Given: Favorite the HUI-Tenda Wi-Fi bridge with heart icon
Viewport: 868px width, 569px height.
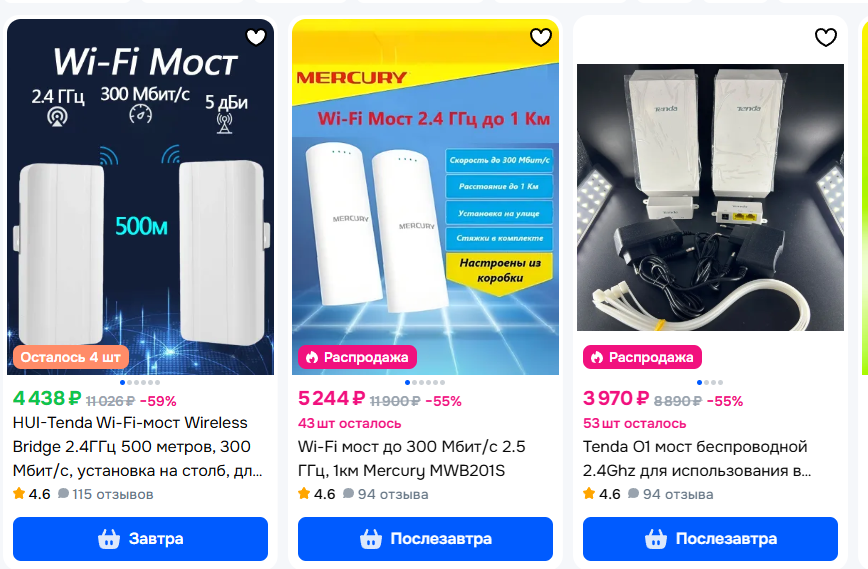Looking at the screenshot, I should [x=256, y=37].
